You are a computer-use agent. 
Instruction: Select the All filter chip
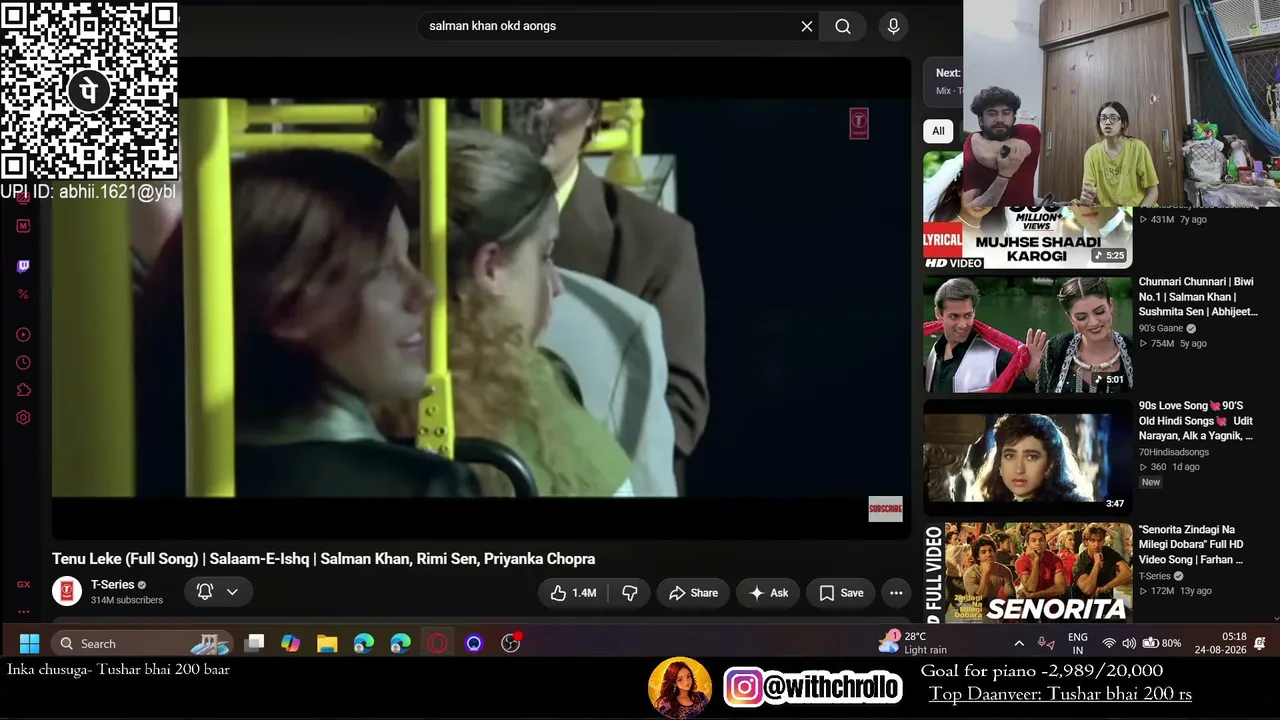click(938, 131)
